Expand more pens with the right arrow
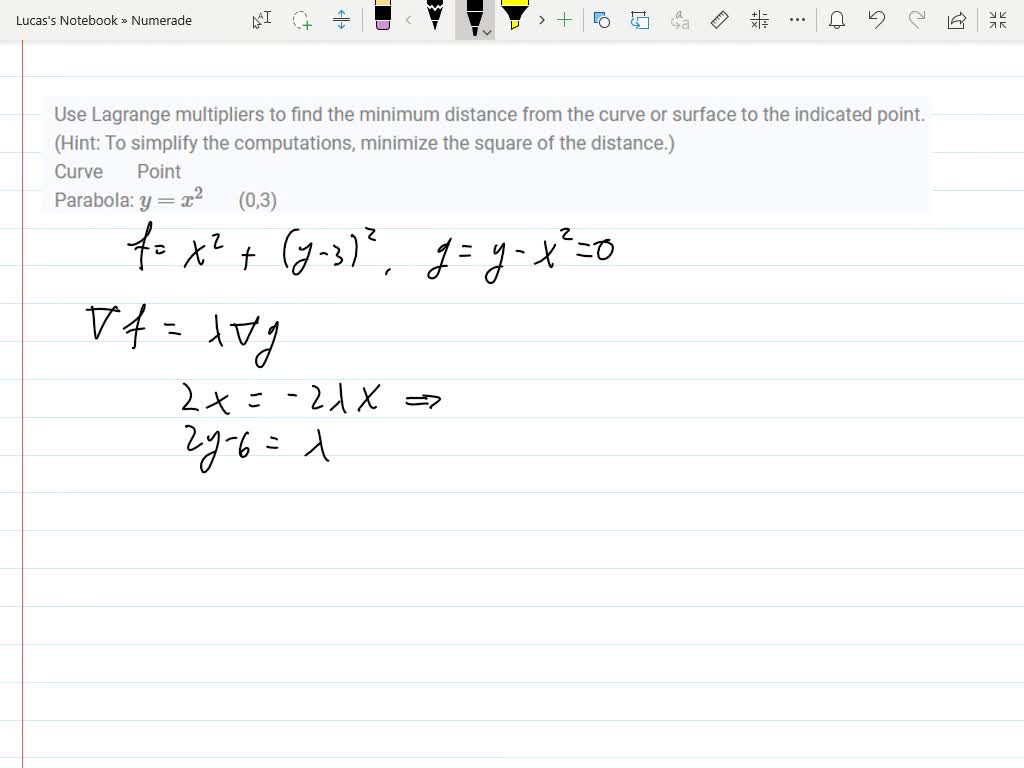The width and height of the screenshot is (1024, 768). 540,20
